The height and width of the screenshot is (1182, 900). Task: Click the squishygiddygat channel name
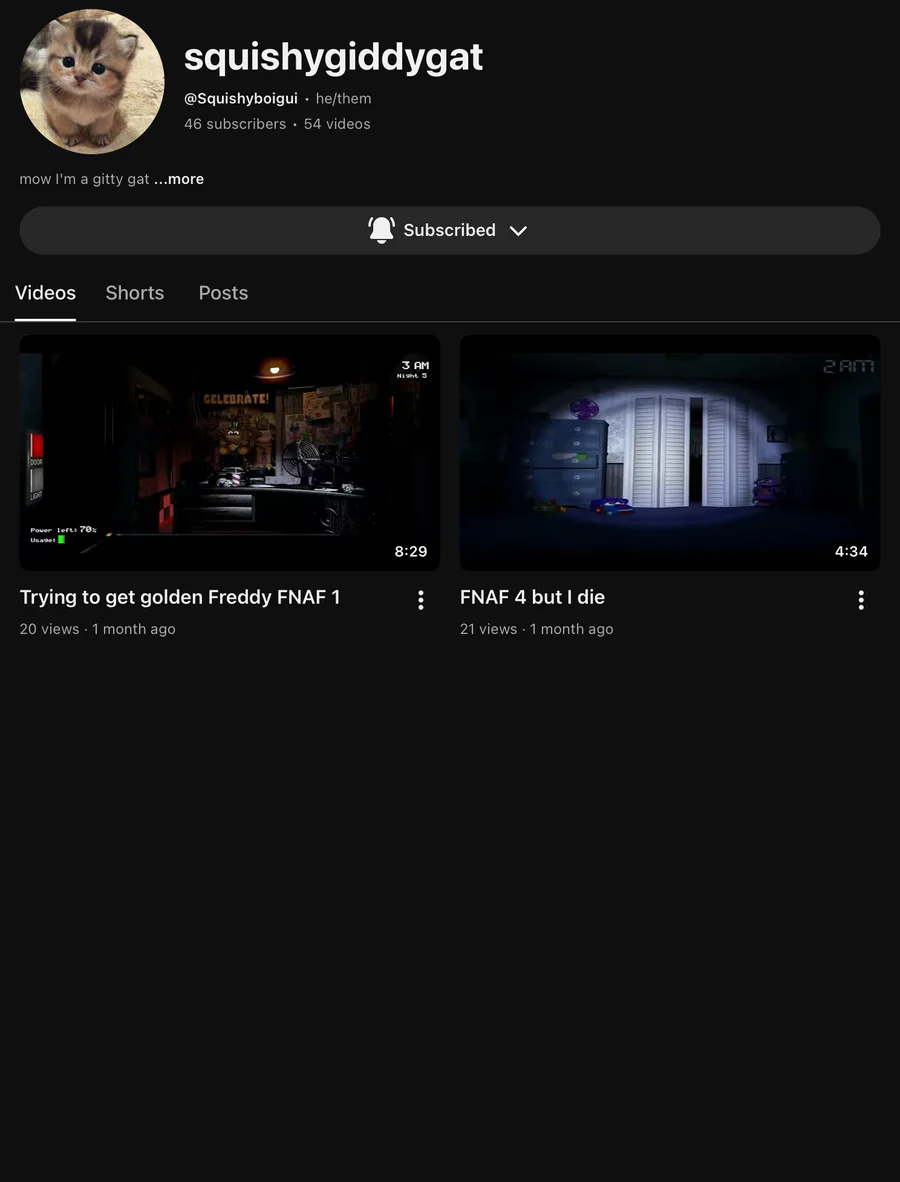[333, 57]
